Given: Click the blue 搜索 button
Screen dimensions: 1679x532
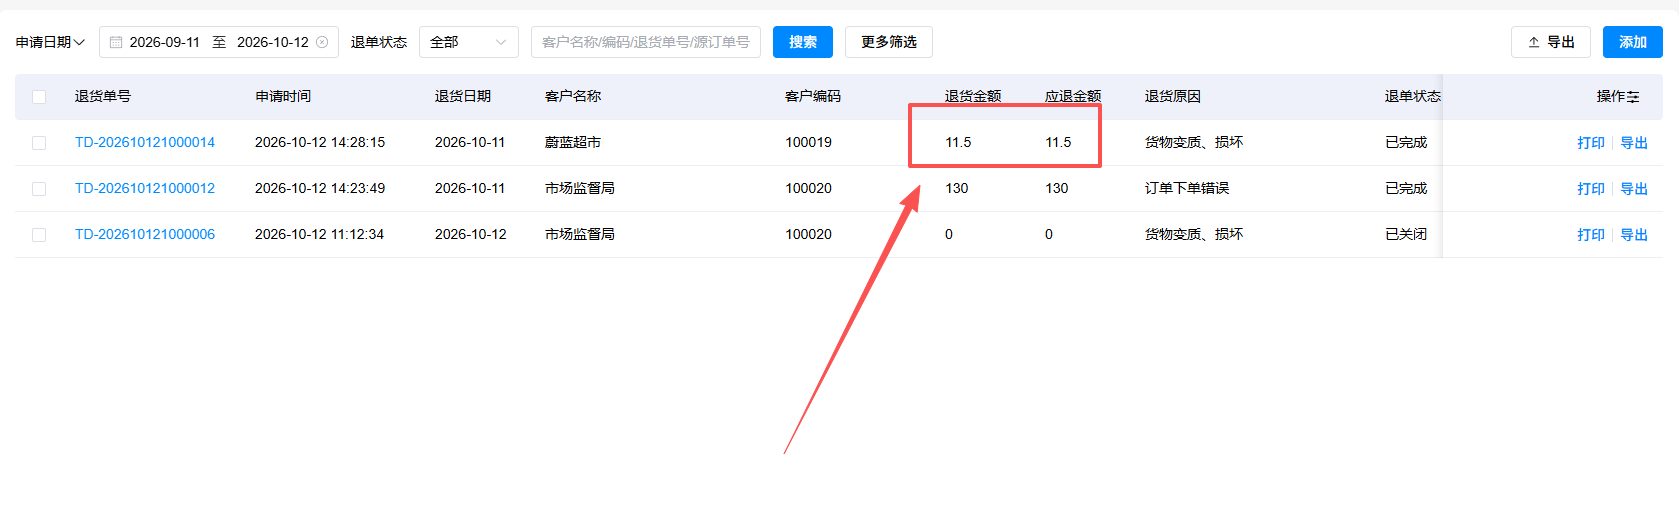Looking at the screenshot, I should (x=803, y=42).
